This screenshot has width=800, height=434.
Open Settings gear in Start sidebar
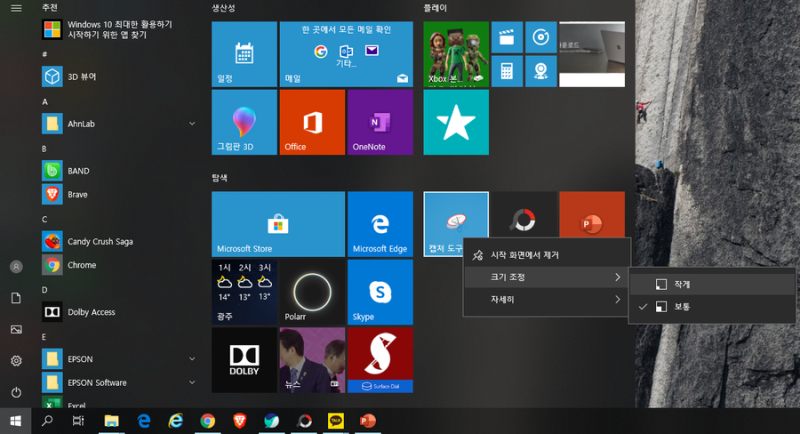point(16,361)
